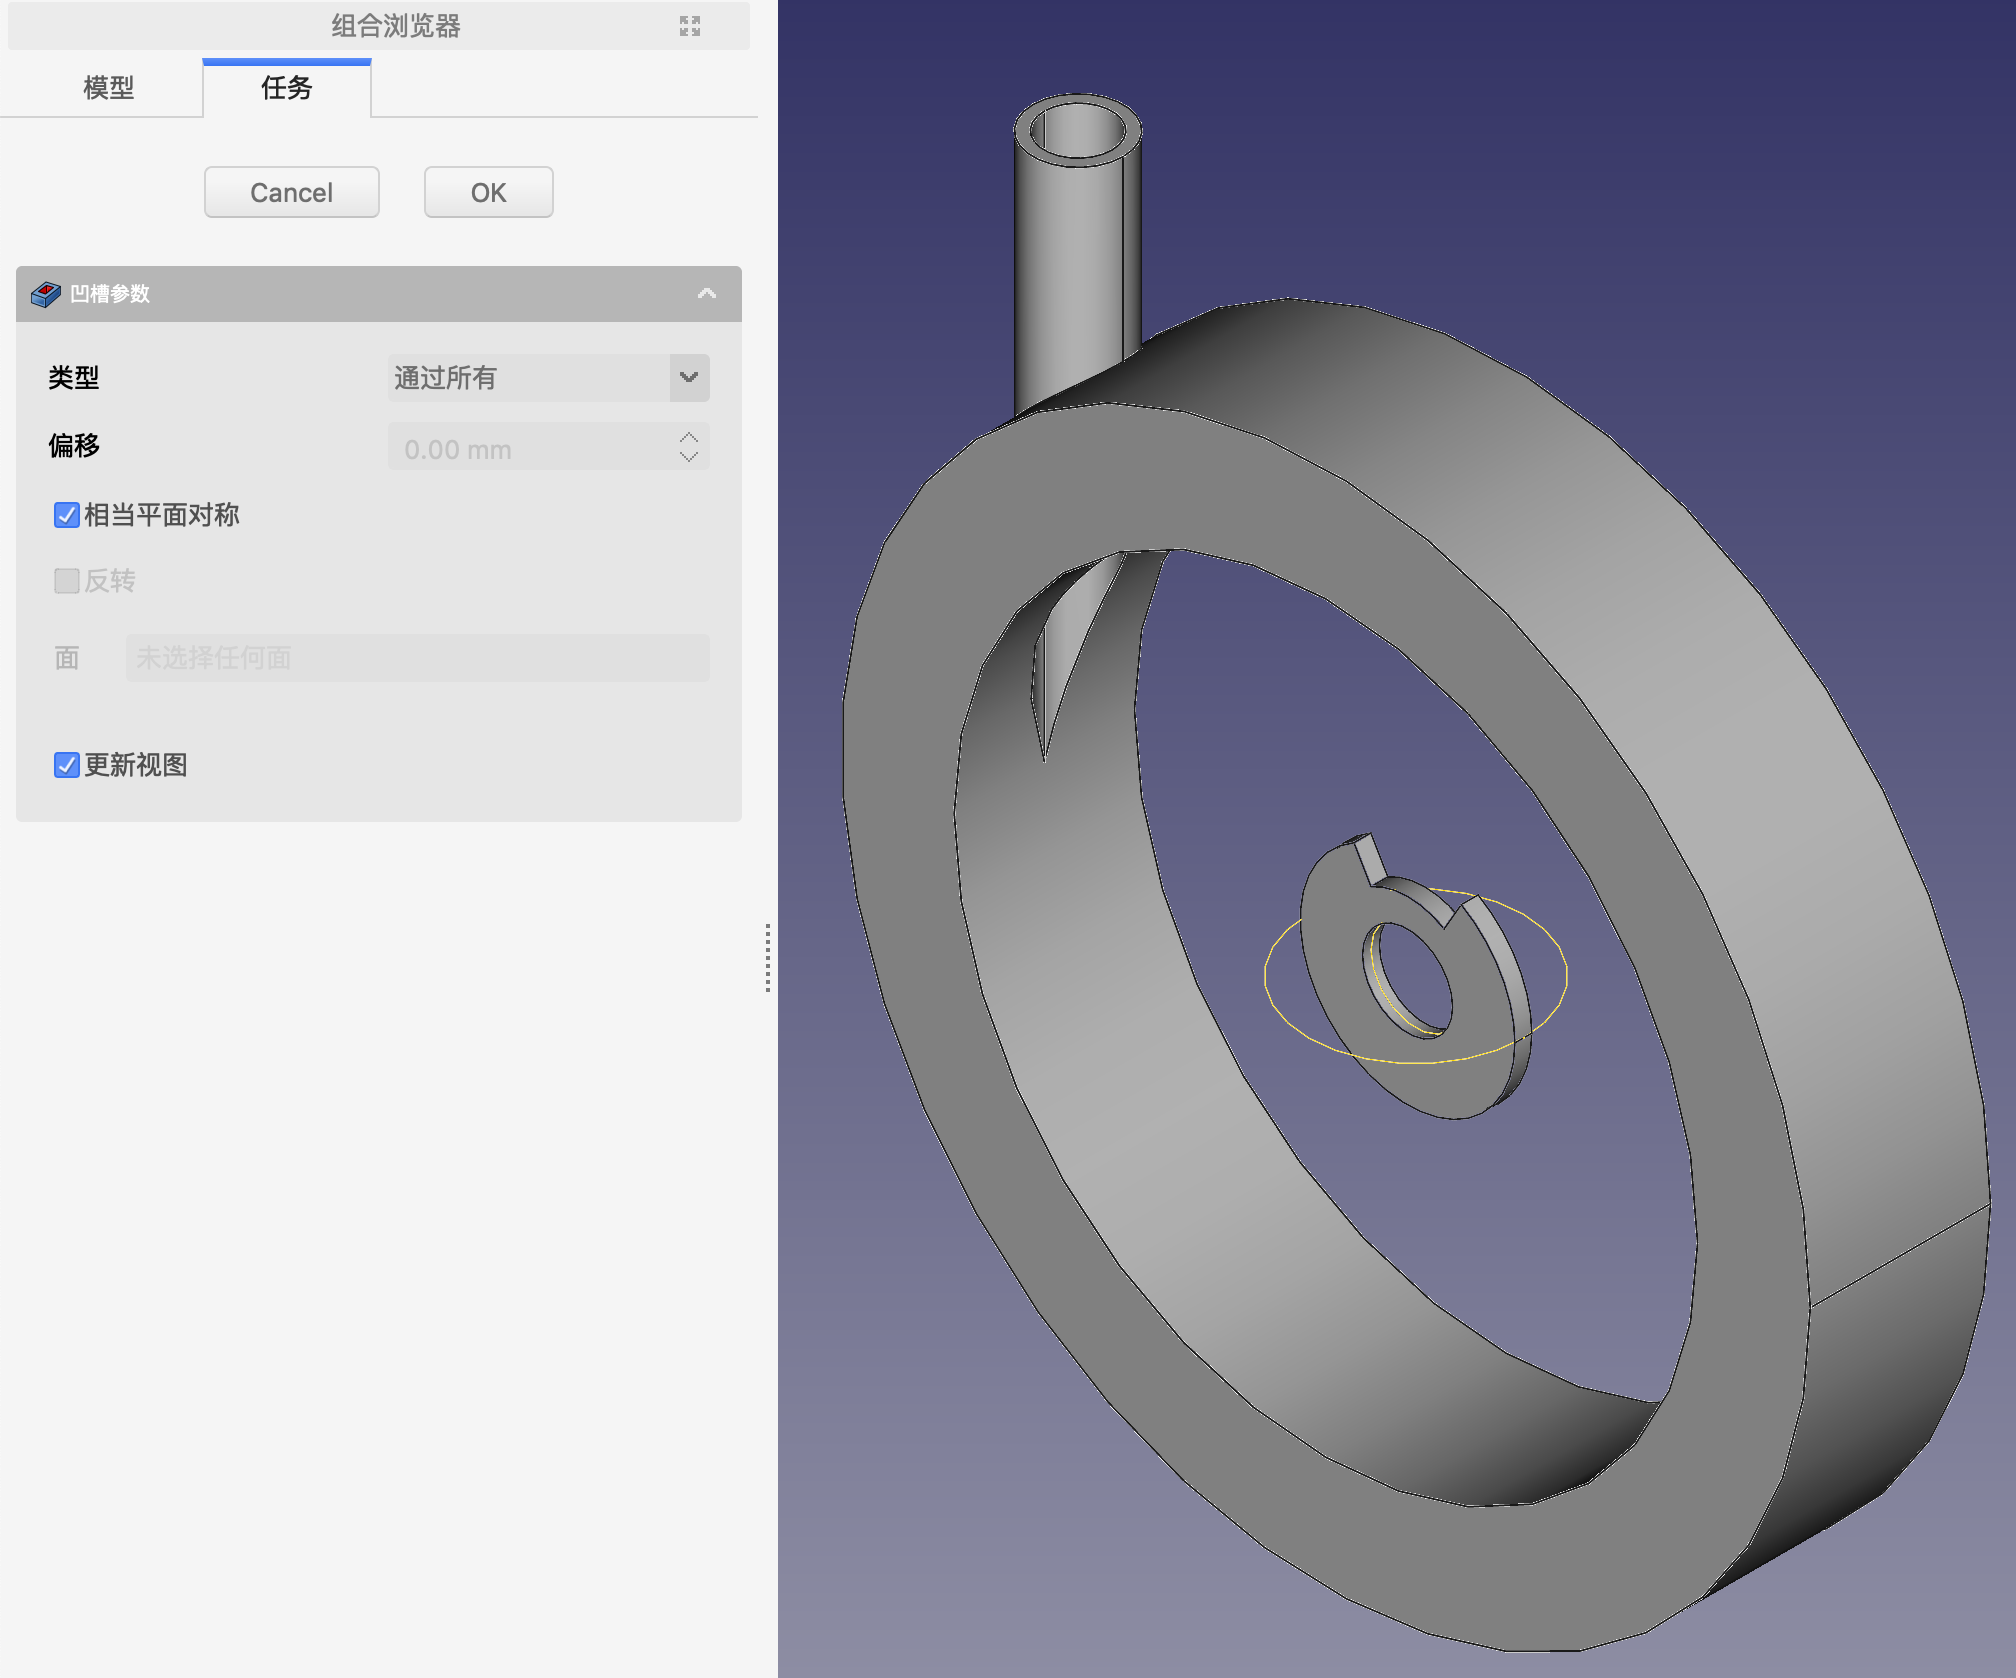Image resolution: width=2016 pixels, height=1678 pixels.
Task: Collapse the 凹槽参数 section using its chevron
Action: [706, 294]
